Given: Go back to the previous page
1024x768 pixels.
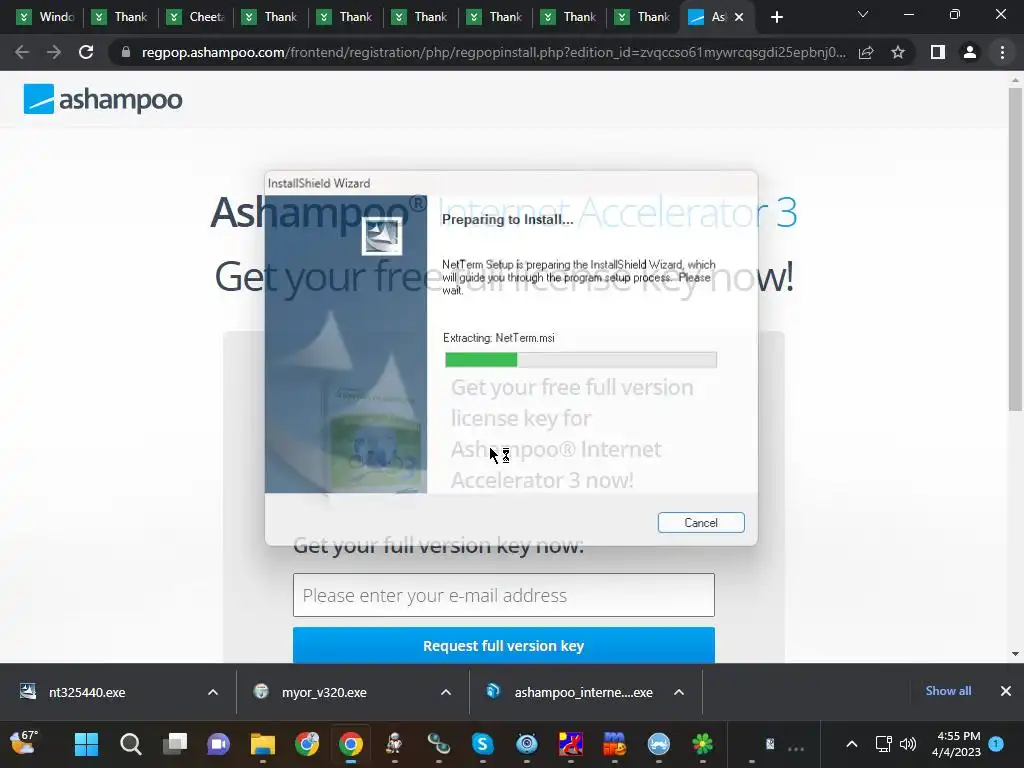Looking at the screenshot, I should pos(22,52).
